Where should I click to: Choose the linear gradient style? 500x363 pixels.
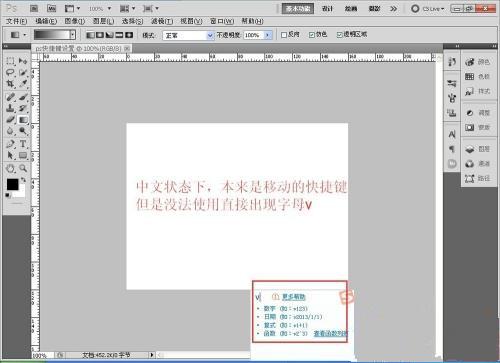click(x=90, y=35)
